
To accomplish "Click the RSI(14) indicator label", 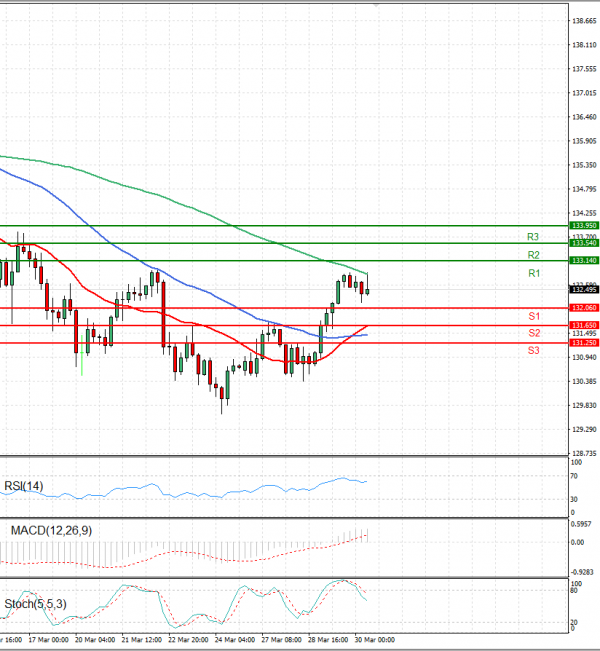I will click(x=24, y=486).
